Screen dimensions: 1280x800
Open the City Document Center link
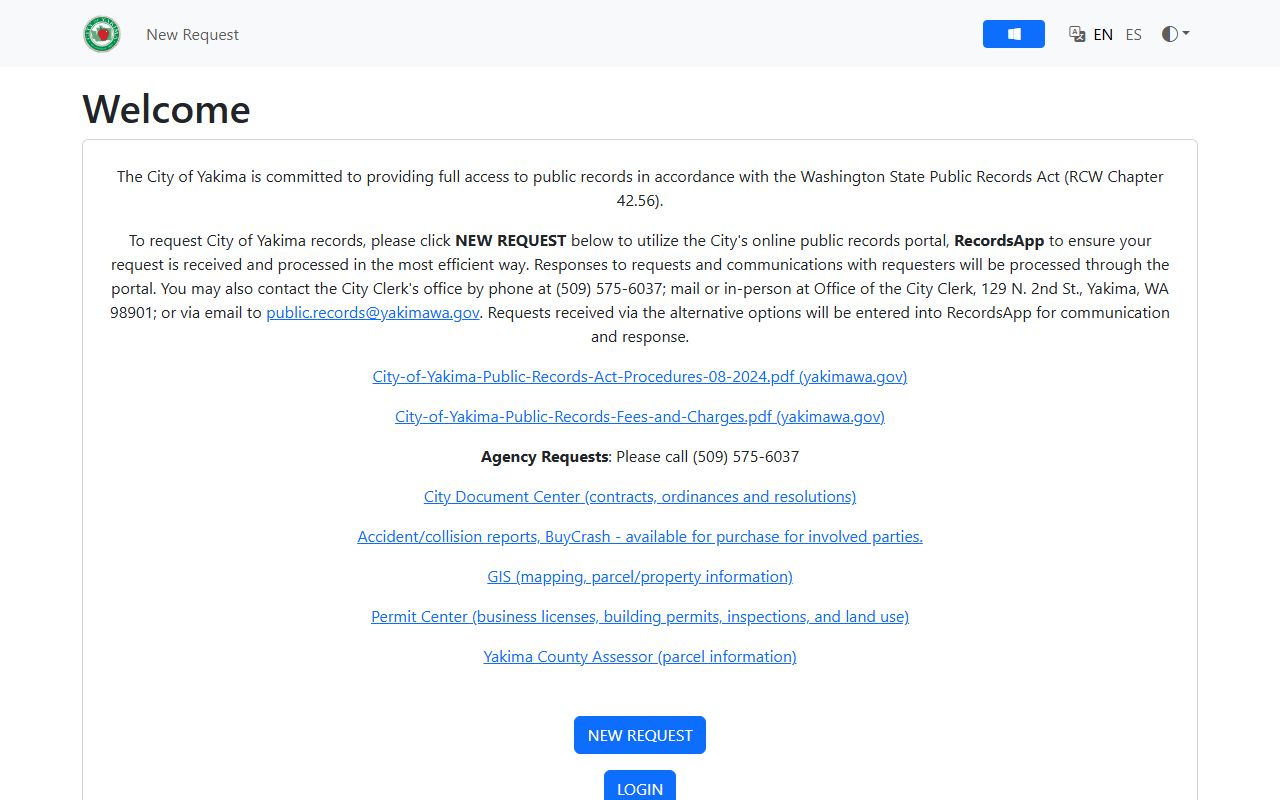639,497
